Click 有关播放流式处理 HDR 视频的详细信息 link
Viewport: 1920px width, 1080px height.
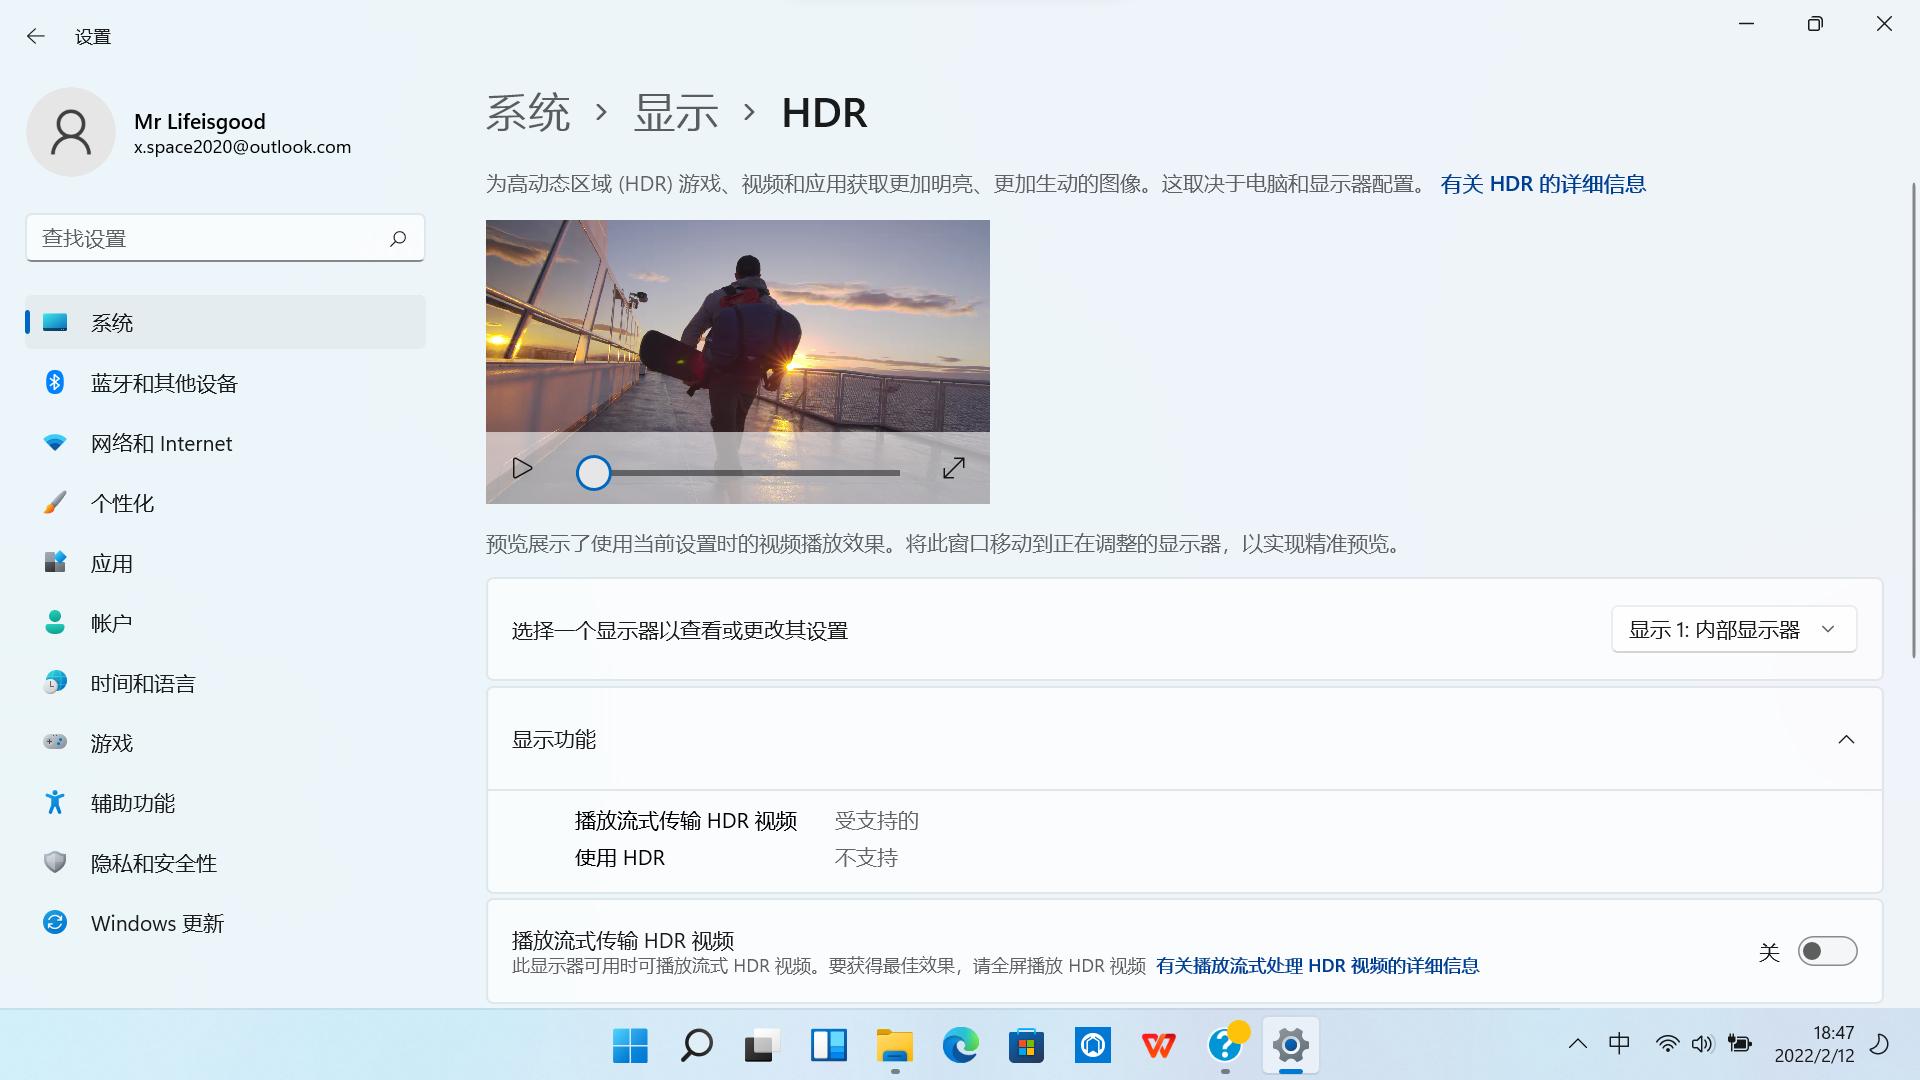1317,966
